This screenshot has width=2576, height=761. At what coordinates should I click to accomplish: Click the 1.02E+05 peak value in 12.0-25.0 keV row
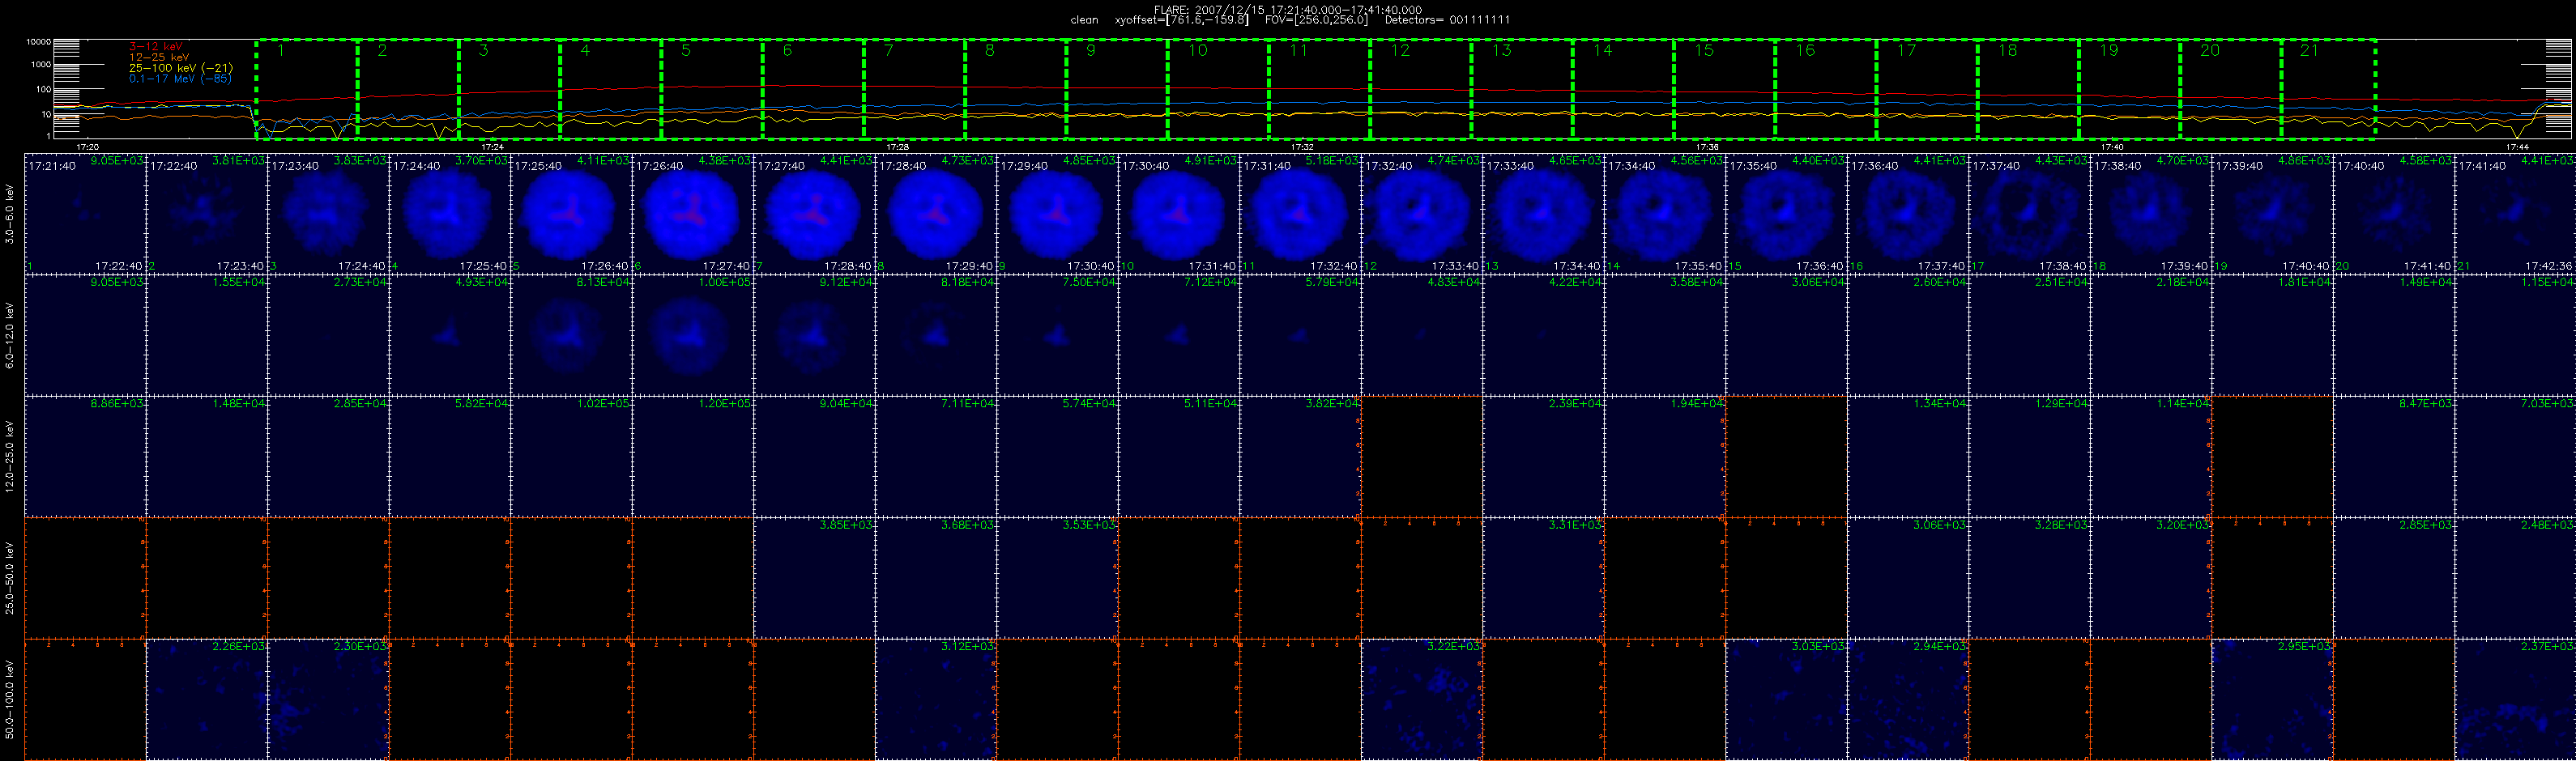pyautogui.click(x=604, y=404)
